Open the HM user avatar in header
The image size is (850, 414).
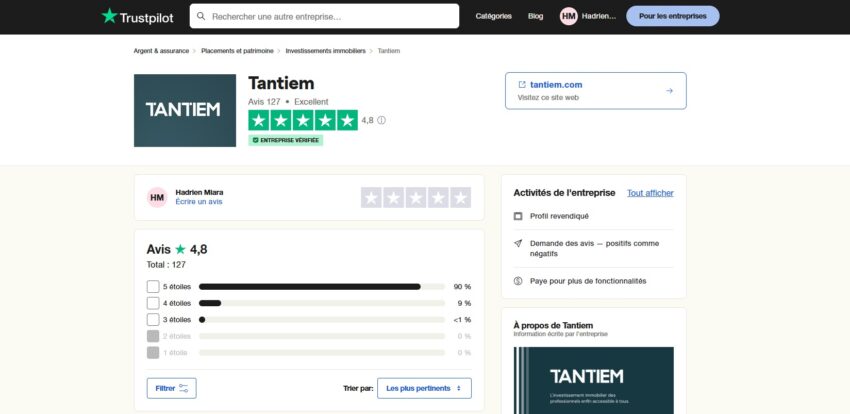pyautogui.click(x=569, y=16)
